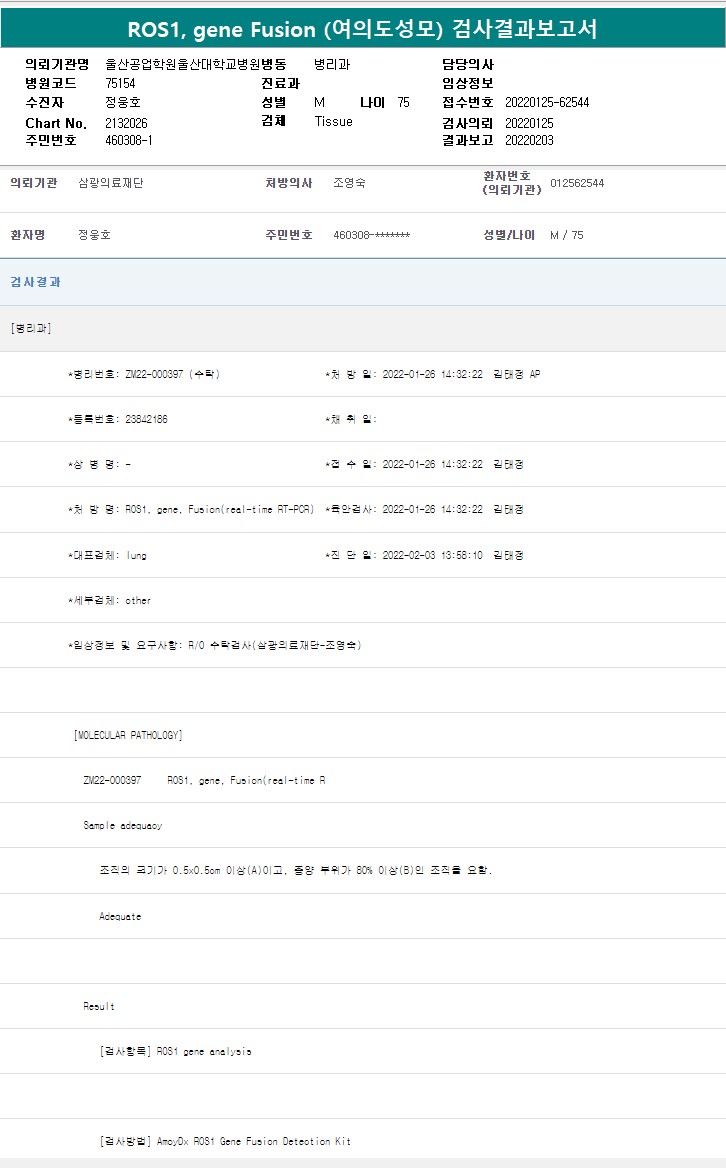Click the 대표검체 row showing lung
The width and height of the screenshot is (726, 1168).
[x=107, y=555]
